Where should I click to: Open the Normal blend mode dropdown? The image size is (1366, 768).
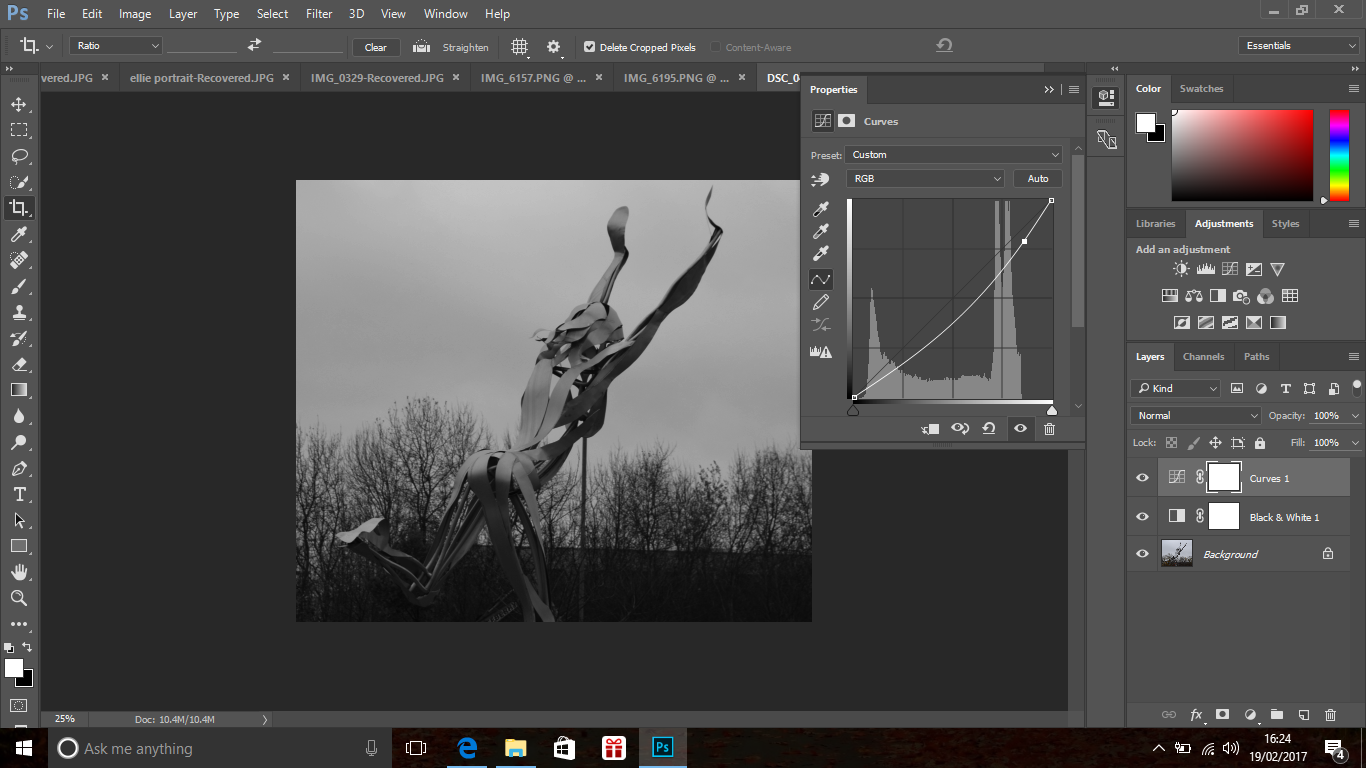[1195, 416]
